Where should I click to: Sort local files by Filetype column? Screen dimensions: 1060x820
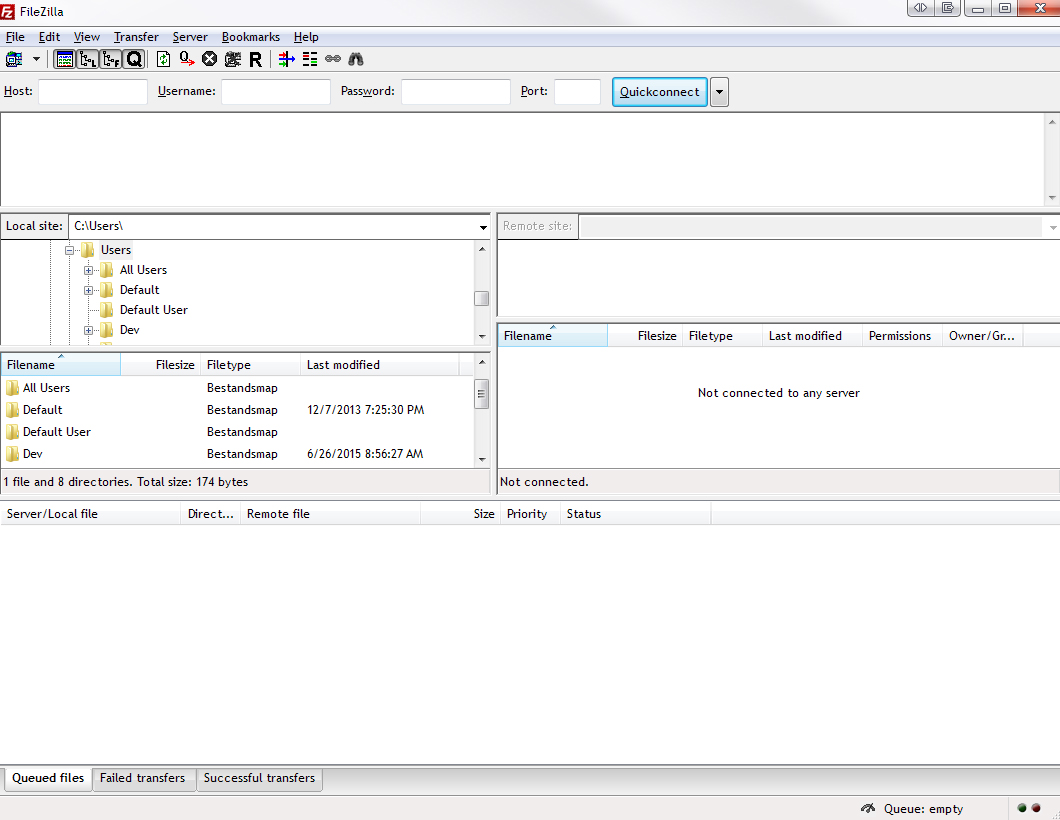pyautogui.click(x=250, y=365)
